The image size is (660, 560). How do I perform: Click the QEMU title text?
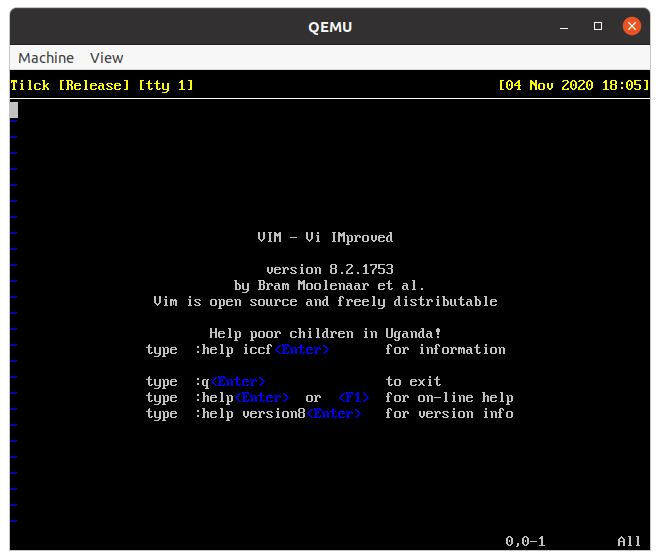330,27
